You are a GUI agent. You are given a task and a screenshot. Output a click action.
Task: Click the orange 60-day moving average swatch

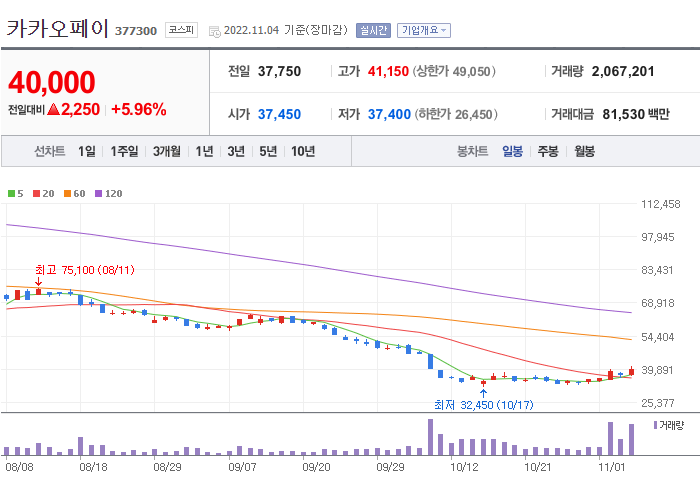coord(67,194)
